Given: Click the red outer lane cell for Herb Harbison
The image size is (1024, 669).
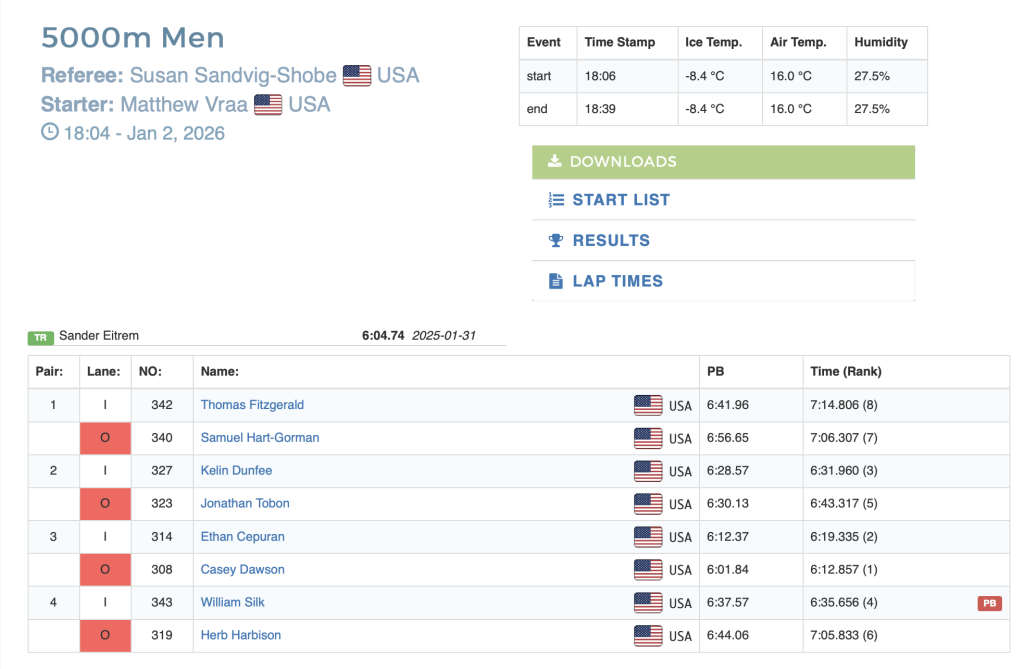Looking at the screenshot, I should pyautogui.click(x=105, y=636).
